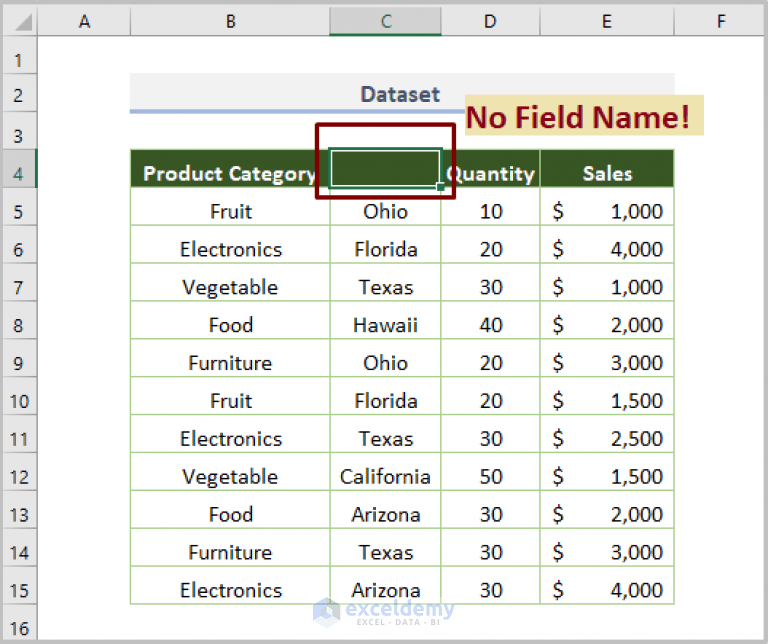Select Florida cell in row 6
This screenshot has height=644, width=768.
point(385,244)
